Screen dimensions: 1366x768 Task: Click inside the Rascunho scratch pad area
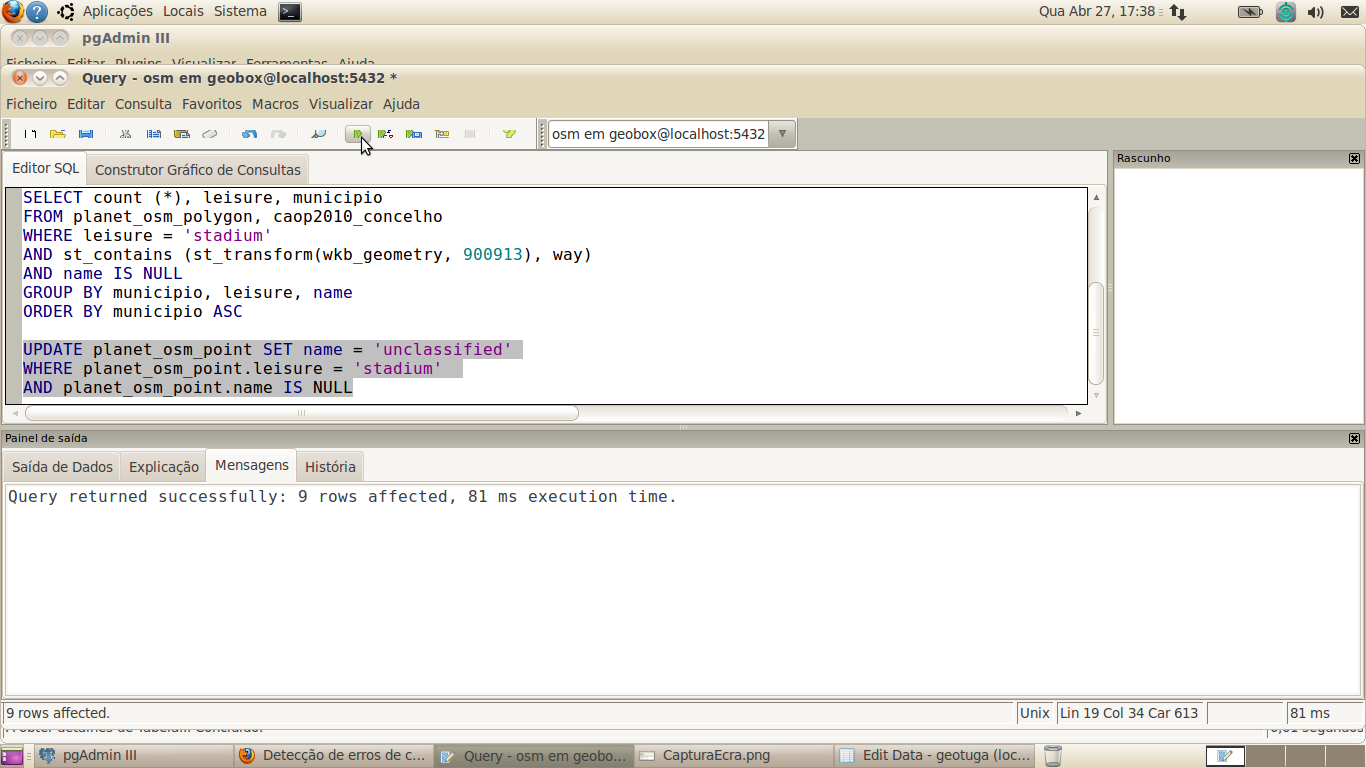coord(1238,295)
